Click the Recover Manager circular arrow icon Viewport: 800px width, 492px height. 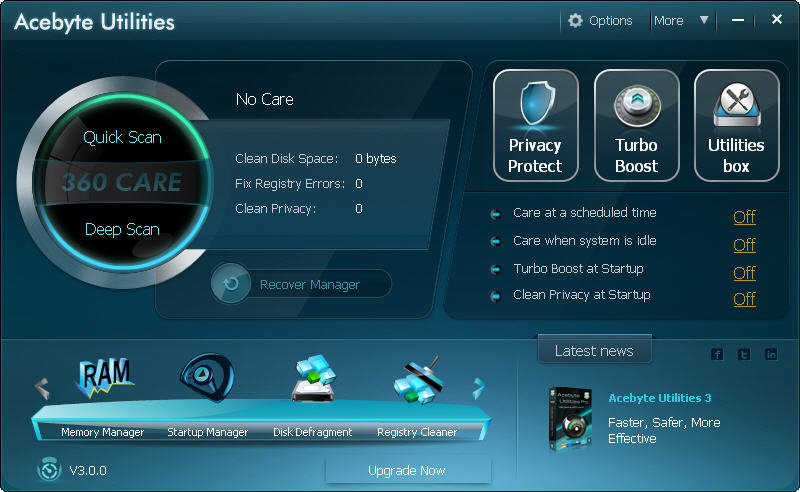point(231,283)
